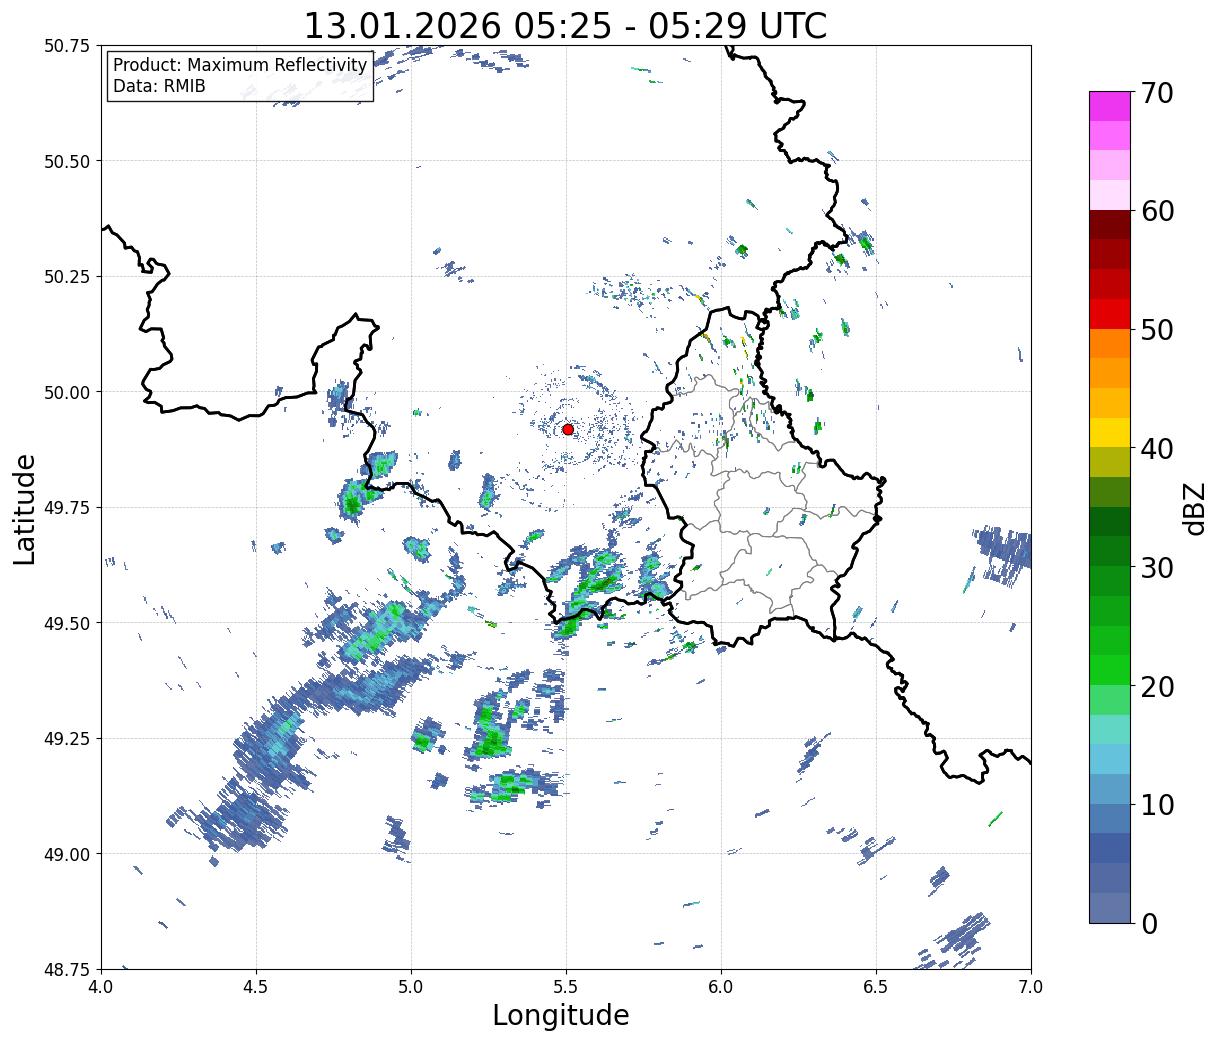Image resolution: width=1219 pixels, height=1040 pixels.
Task: Click the colorbar tick label 0
Action: click(x=1148, y=923)
